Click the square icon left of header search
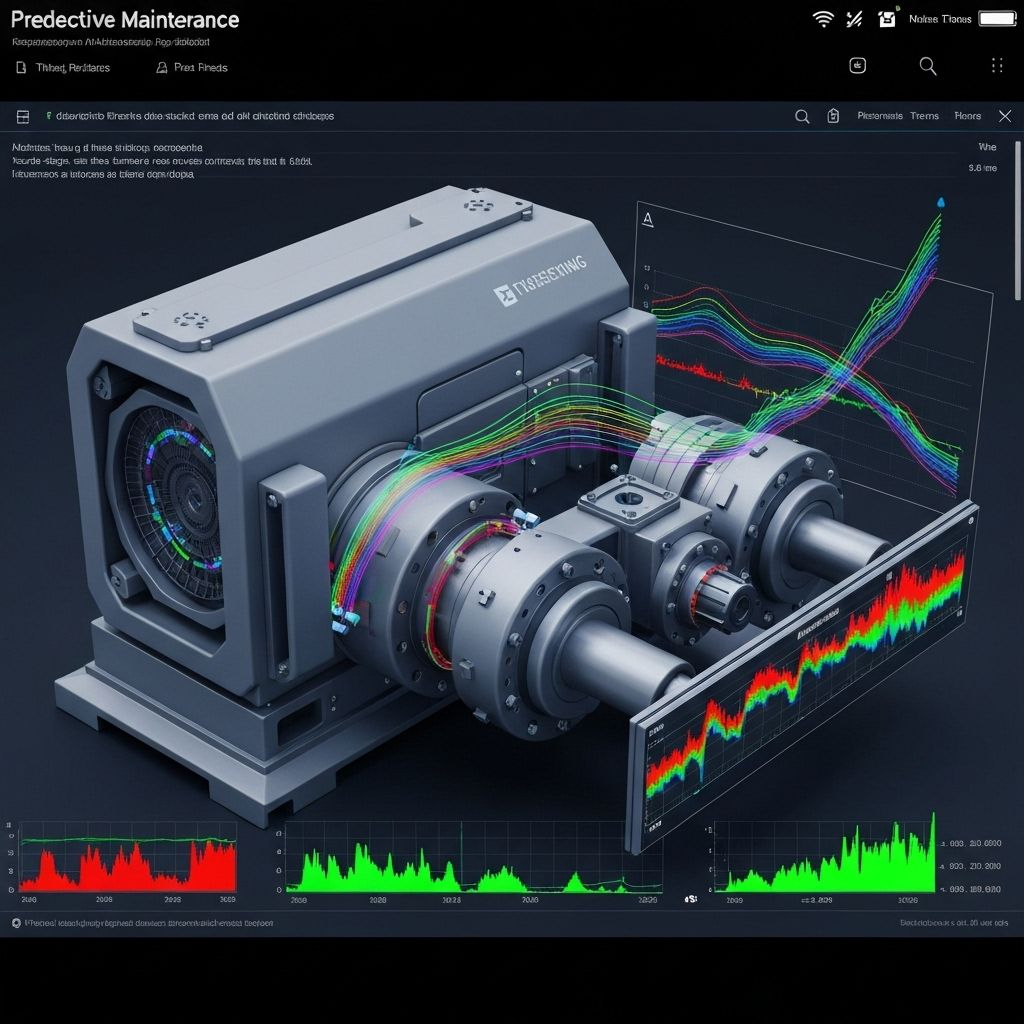 pyautogui.click(x=857, y=66)
